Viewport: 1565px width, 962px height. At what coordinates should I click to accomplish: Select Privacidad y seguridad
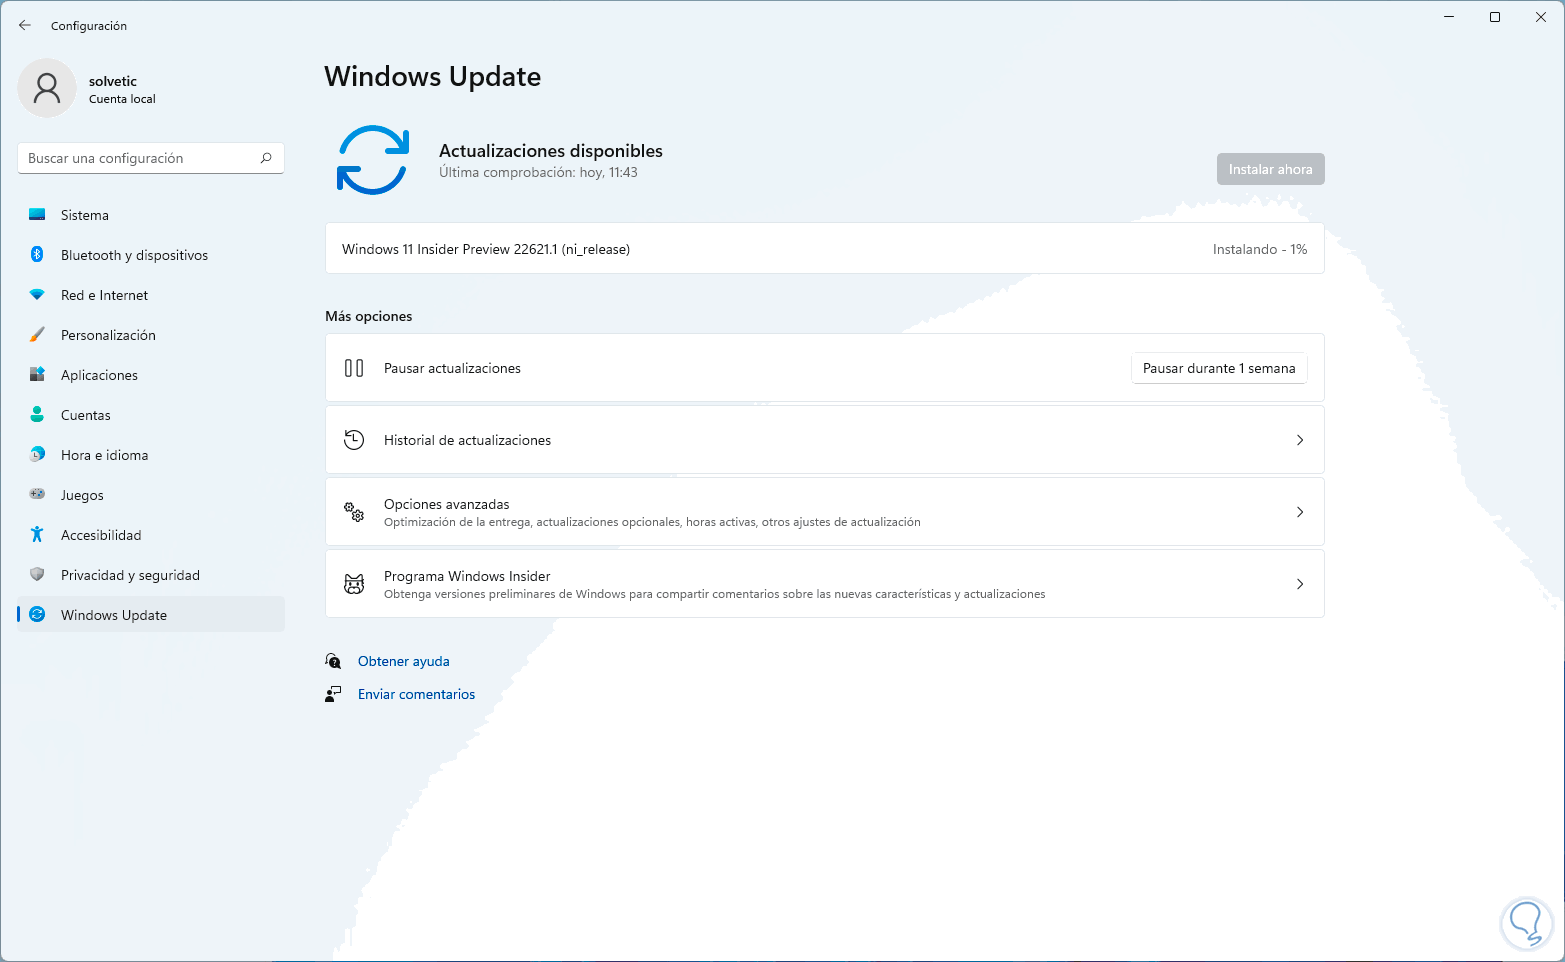pyautogui.click(x=151, y=574)
